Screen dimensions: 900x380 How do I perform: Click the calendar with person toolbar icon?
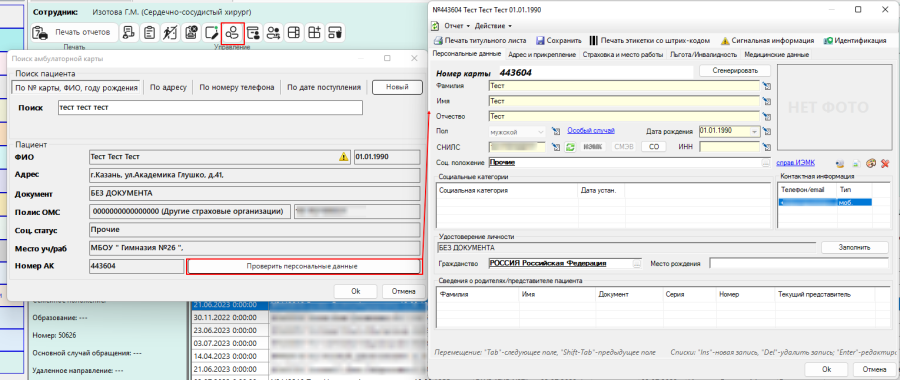254,33
